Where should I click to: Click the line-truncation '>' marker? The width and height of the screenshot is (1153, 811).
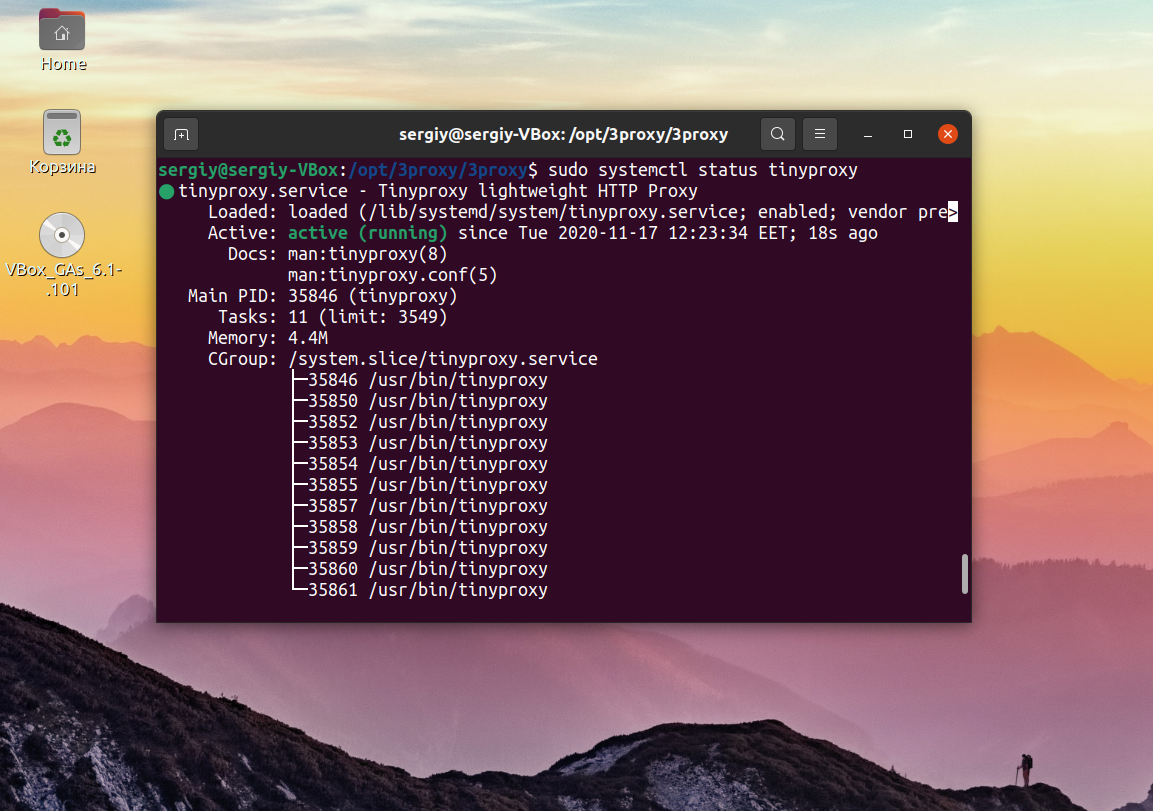pyautogui.click(x=953, y=212)
